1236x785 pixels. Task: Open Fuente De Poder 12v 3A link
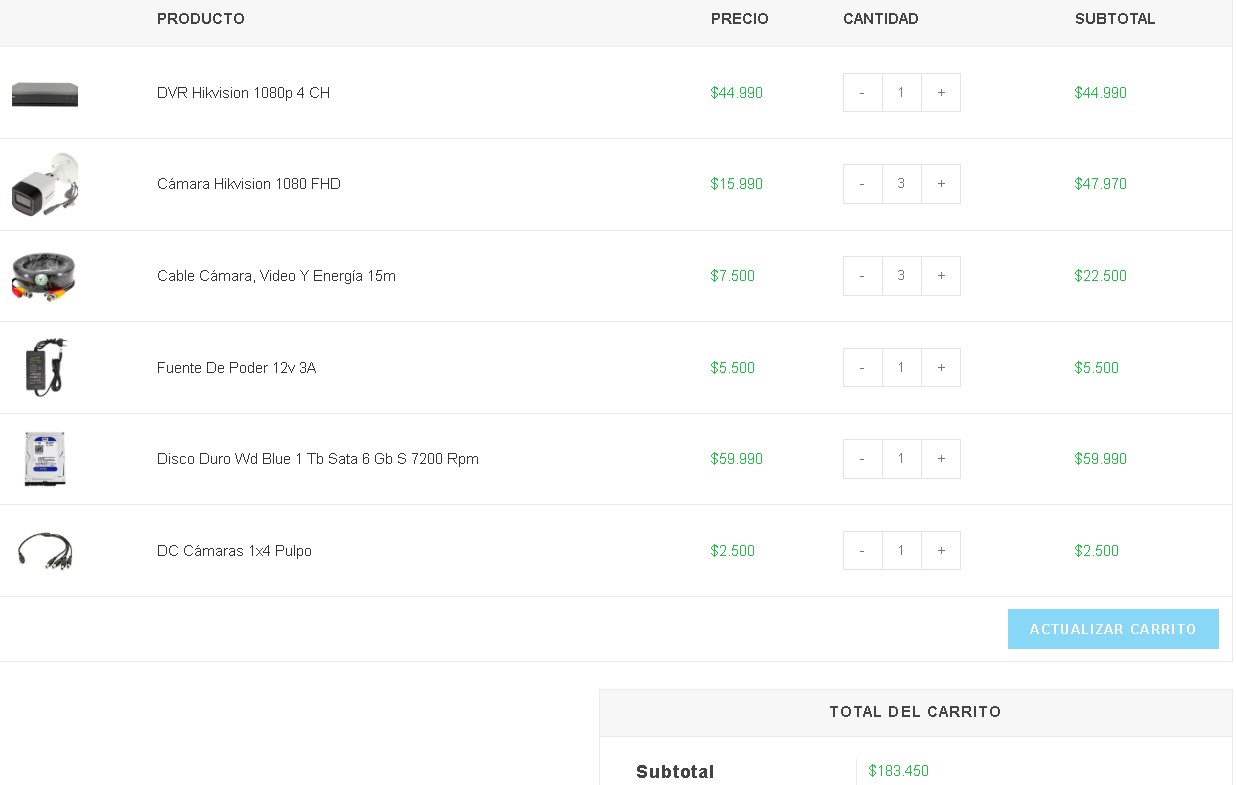coord(236,368)
